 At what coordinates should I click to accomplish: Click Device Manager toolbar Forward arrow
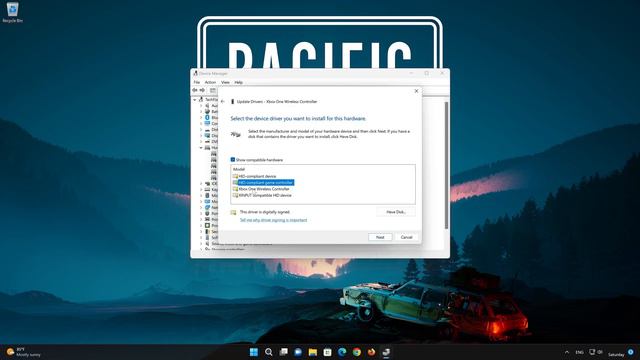(202, 90)
